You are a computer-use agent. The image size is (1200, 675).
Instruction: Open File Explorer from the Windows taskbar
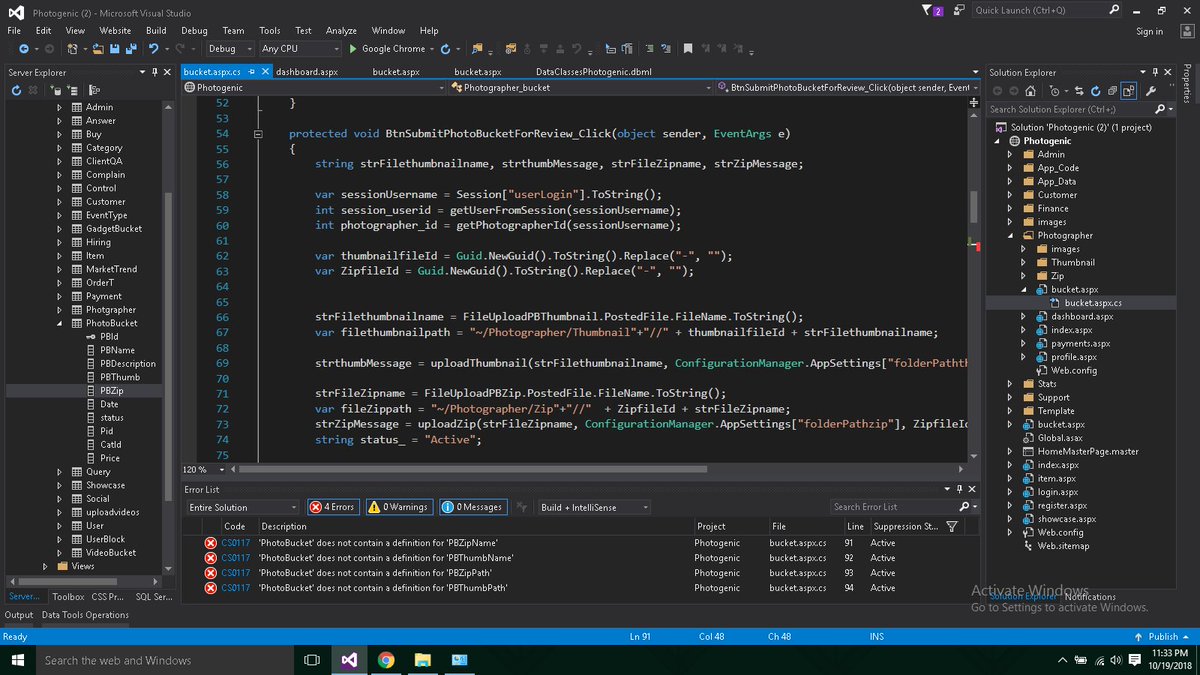[x=423, y=660]
